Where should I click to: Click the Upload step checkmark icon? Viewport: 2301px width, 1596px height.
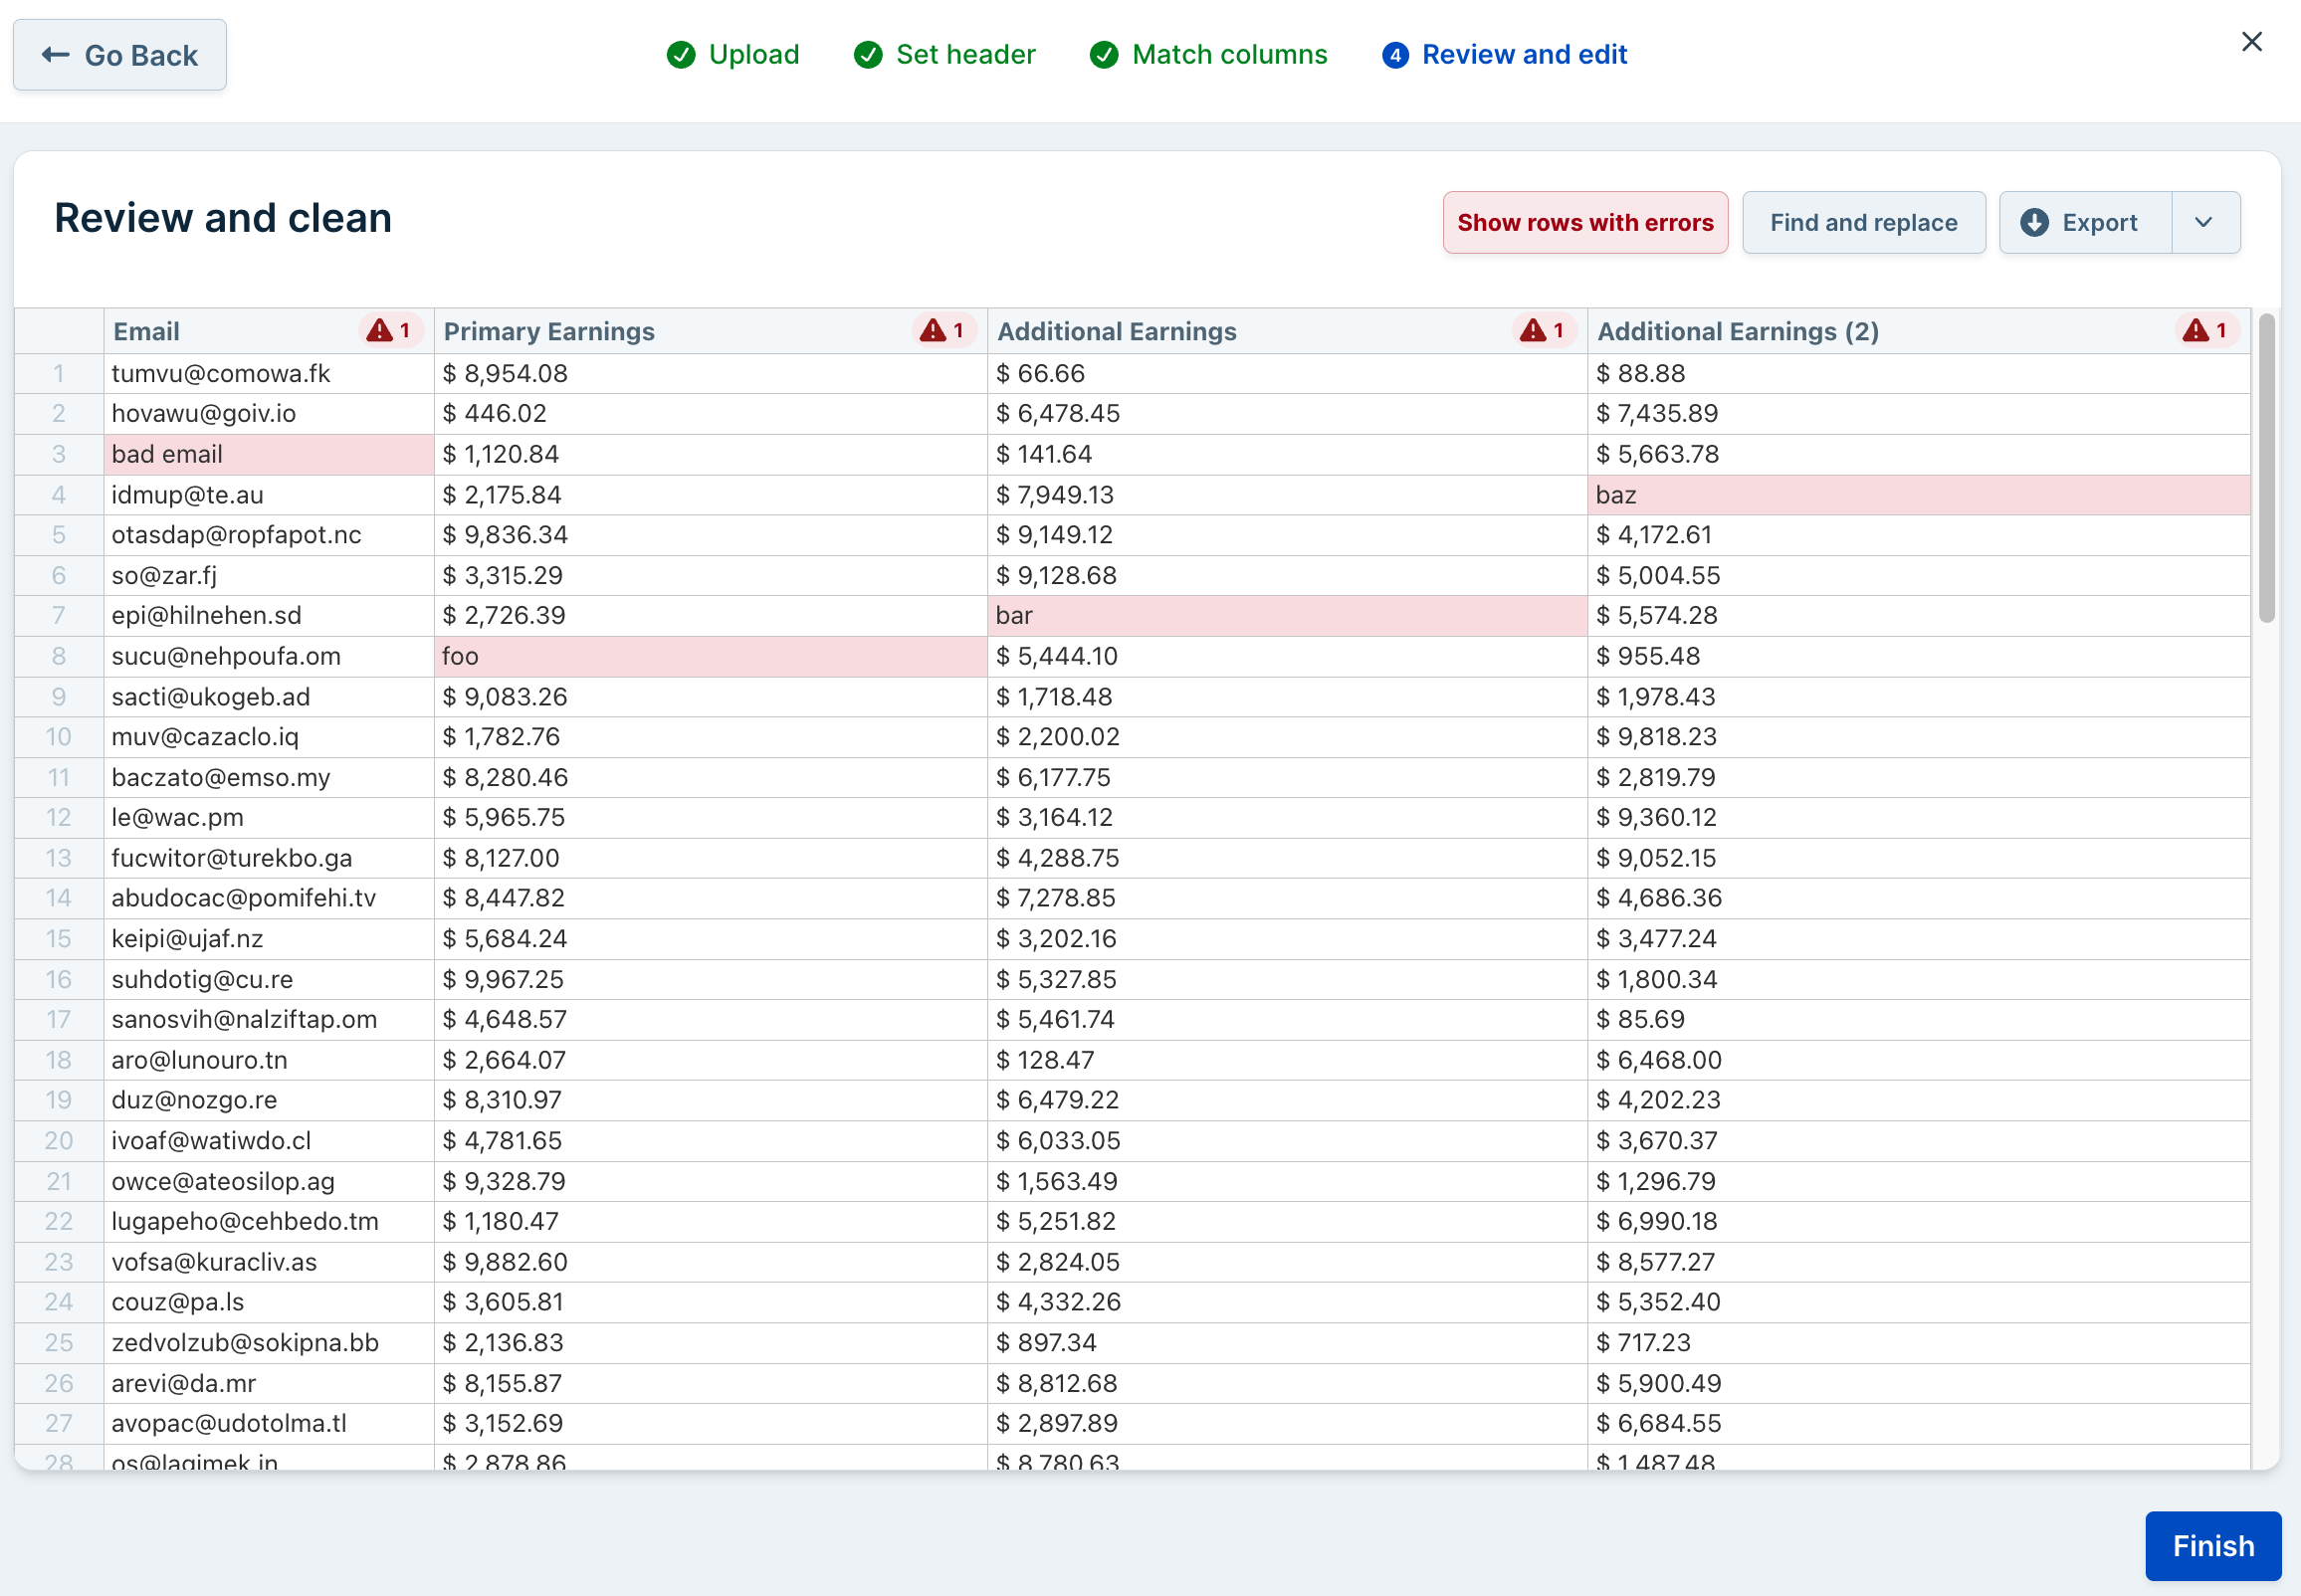click(x=681, y=55)
